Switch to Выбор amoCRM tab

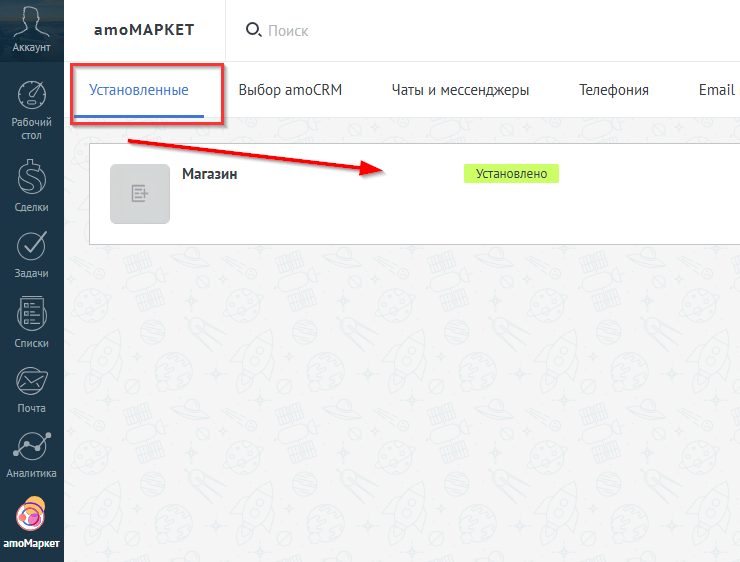point(290,90)
